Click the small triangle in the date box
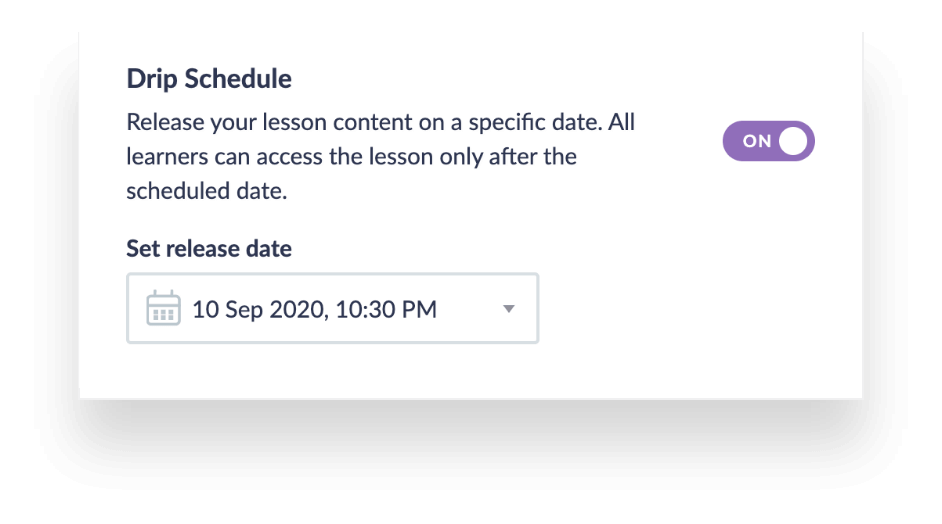This screenshot has width=942, height=524. click(509, 309)
